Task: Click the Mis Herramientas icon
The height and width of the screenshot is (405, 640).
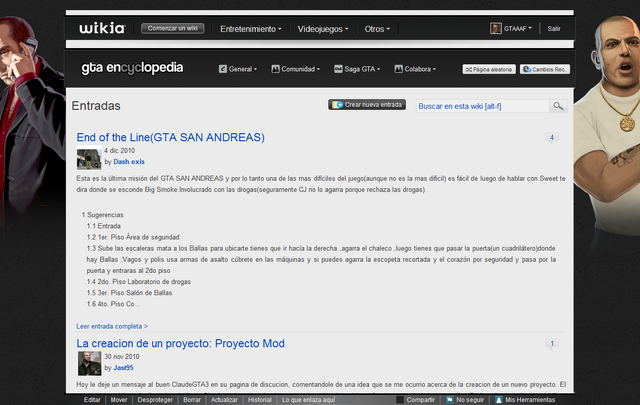Action: coord(499,400)
